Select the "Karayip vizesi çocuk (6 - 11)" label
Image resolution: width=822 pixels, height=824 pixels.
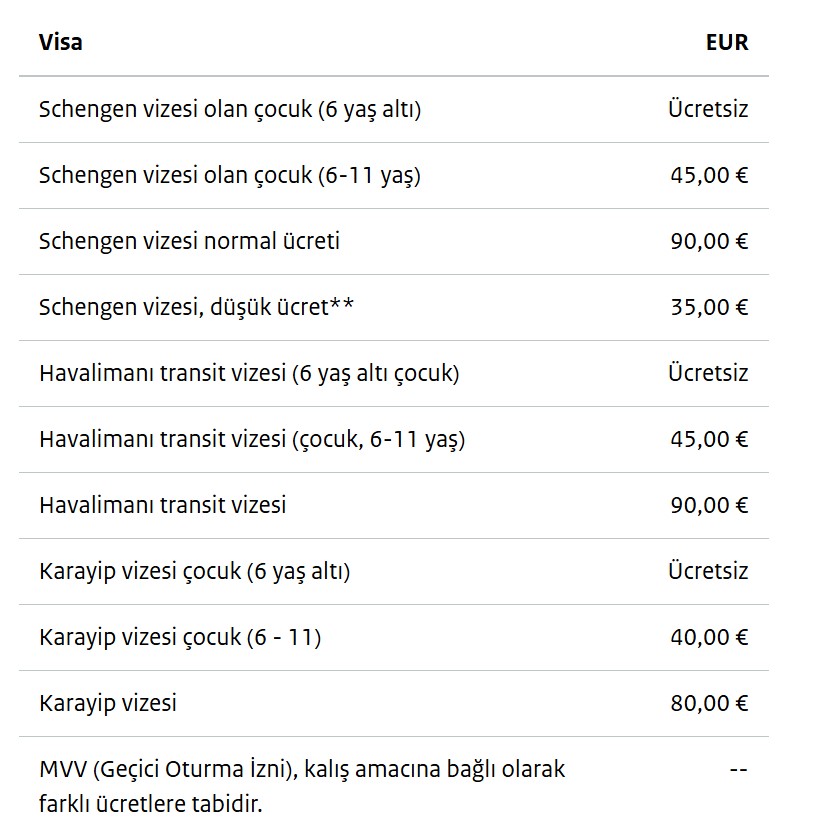point(180,637)
